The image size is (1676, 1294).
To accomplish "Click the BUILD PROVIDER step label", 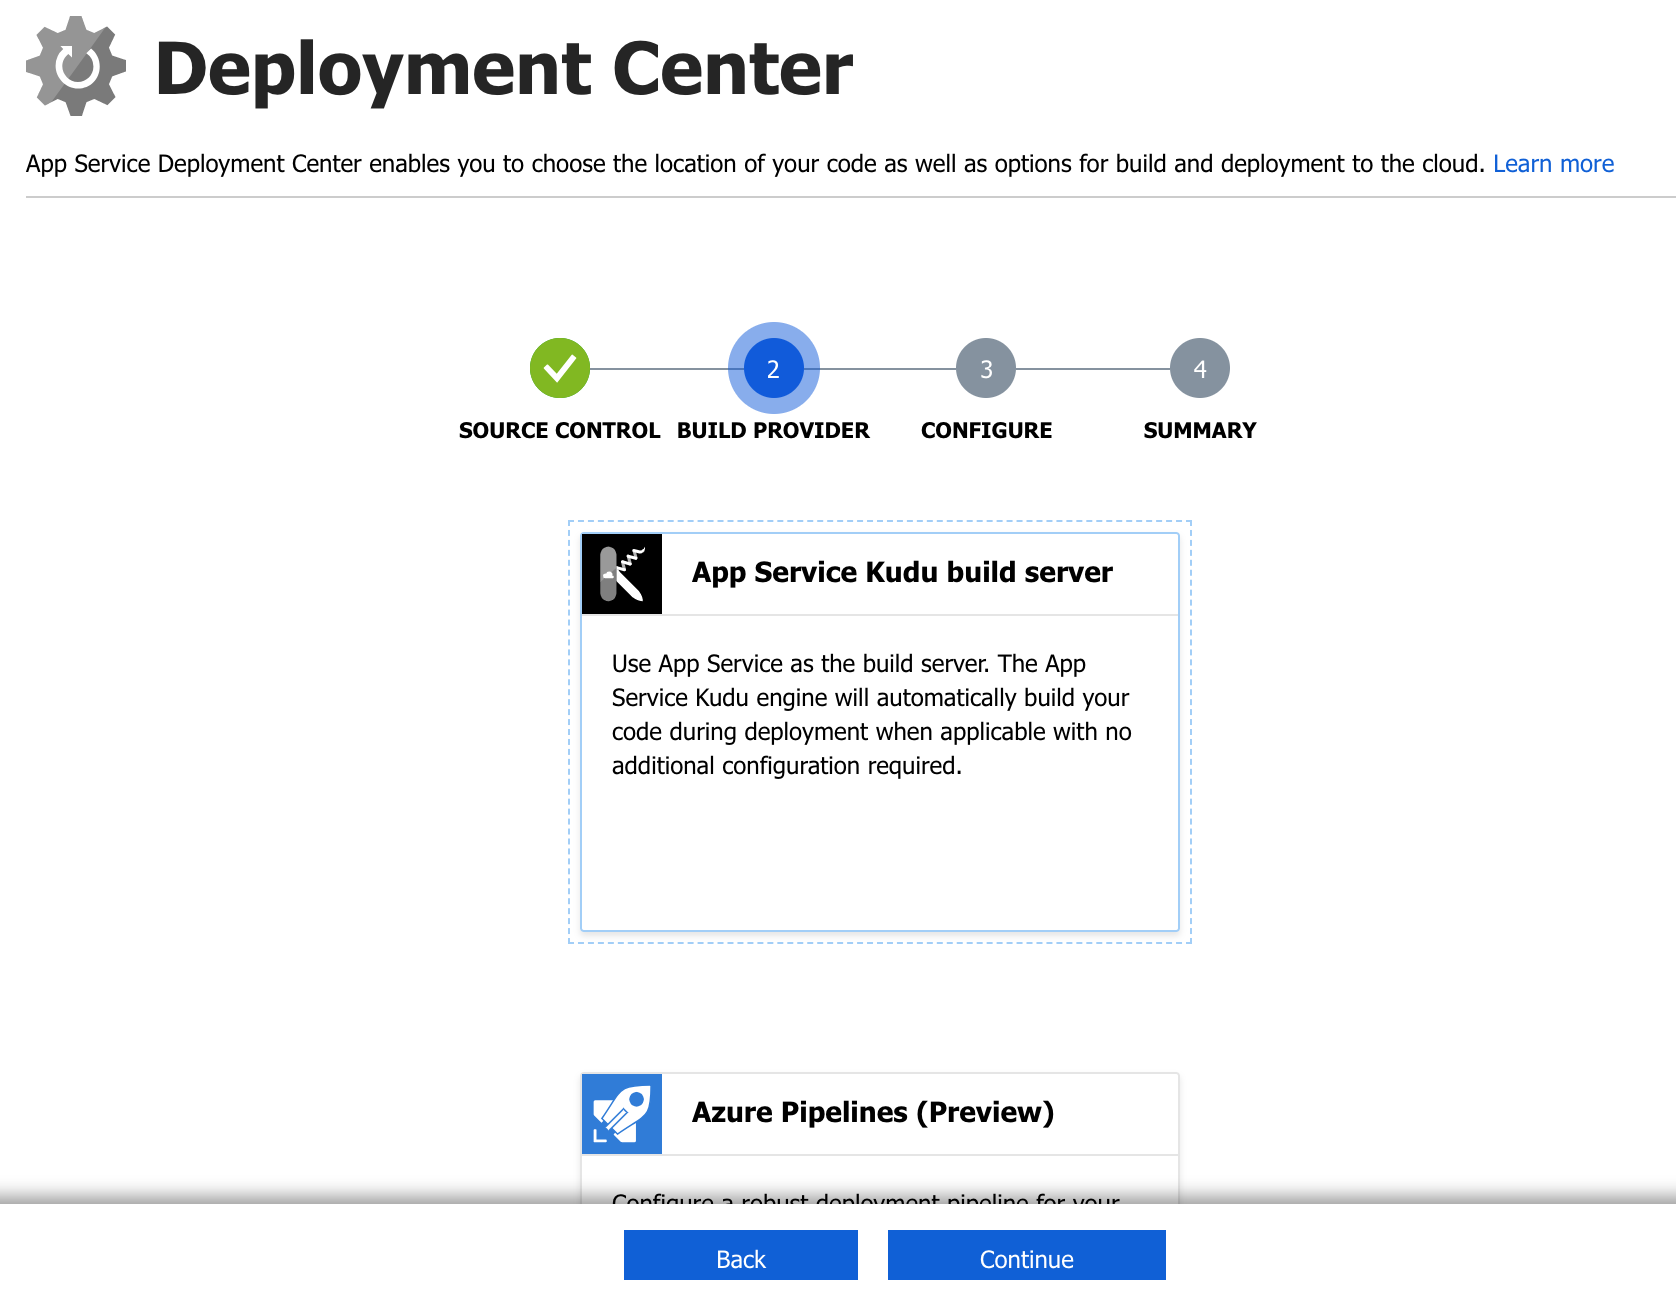I will point(773,431).
